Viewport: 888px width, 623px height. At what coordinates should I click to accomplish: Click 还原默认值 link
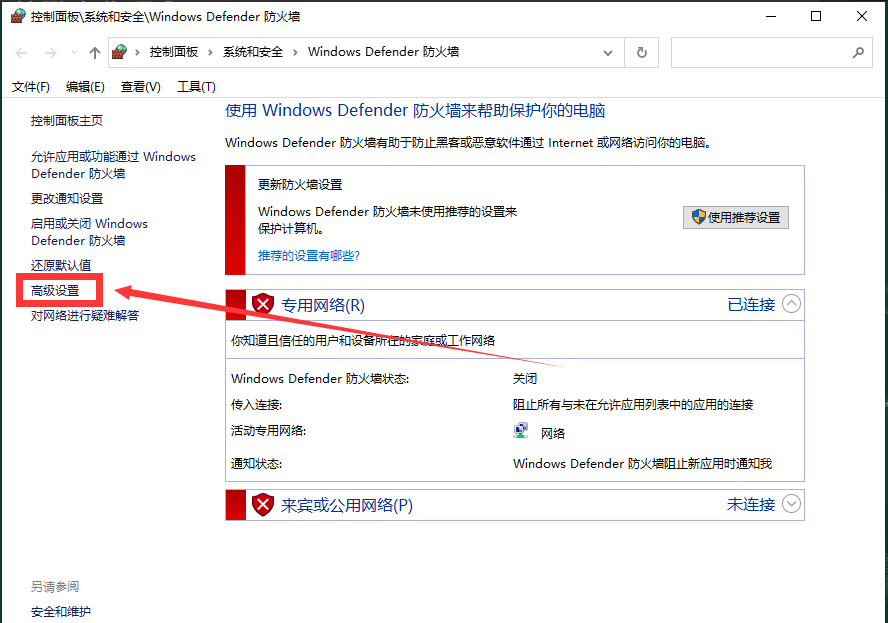pos(61,265)
